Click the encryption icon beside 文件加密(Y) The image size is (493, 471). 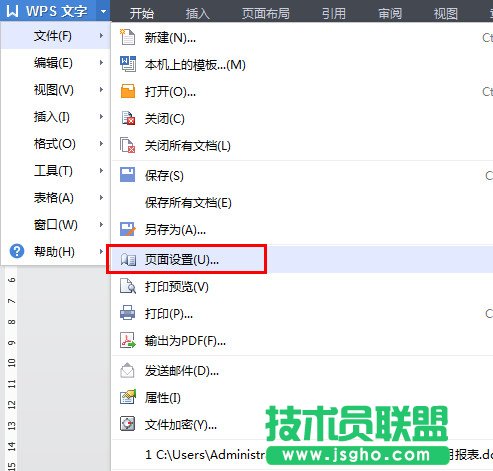(128, 424)
